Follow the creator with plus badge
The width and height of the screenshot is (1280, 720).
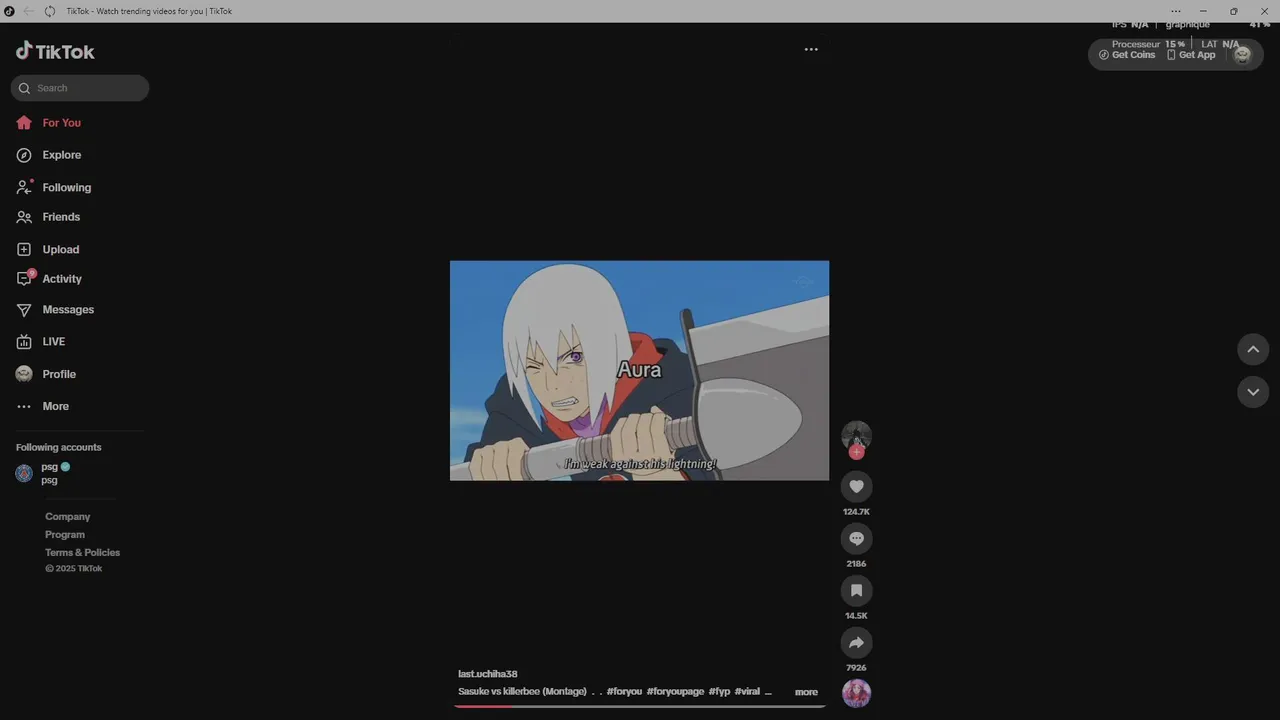(856, 452)
